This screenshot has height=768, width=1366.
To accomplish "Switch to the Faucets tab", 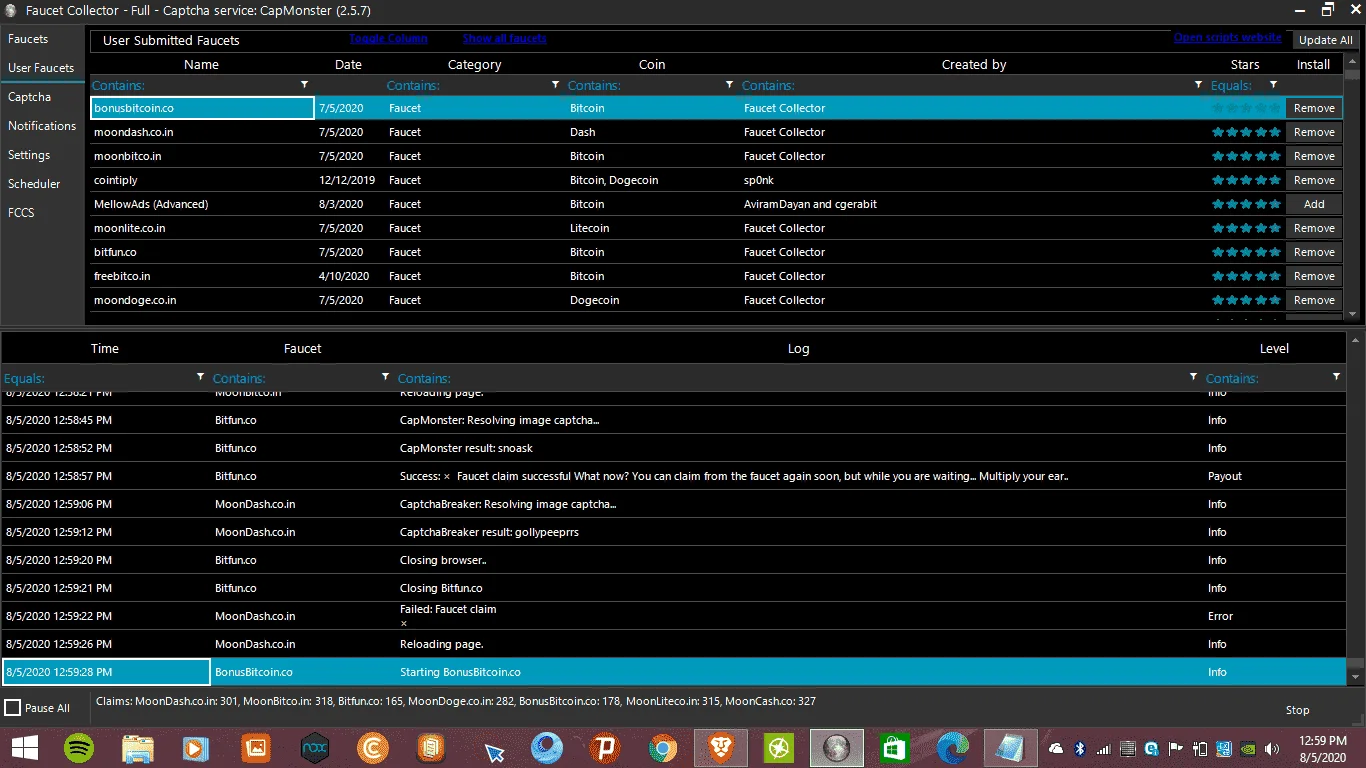I will [42, 39].
